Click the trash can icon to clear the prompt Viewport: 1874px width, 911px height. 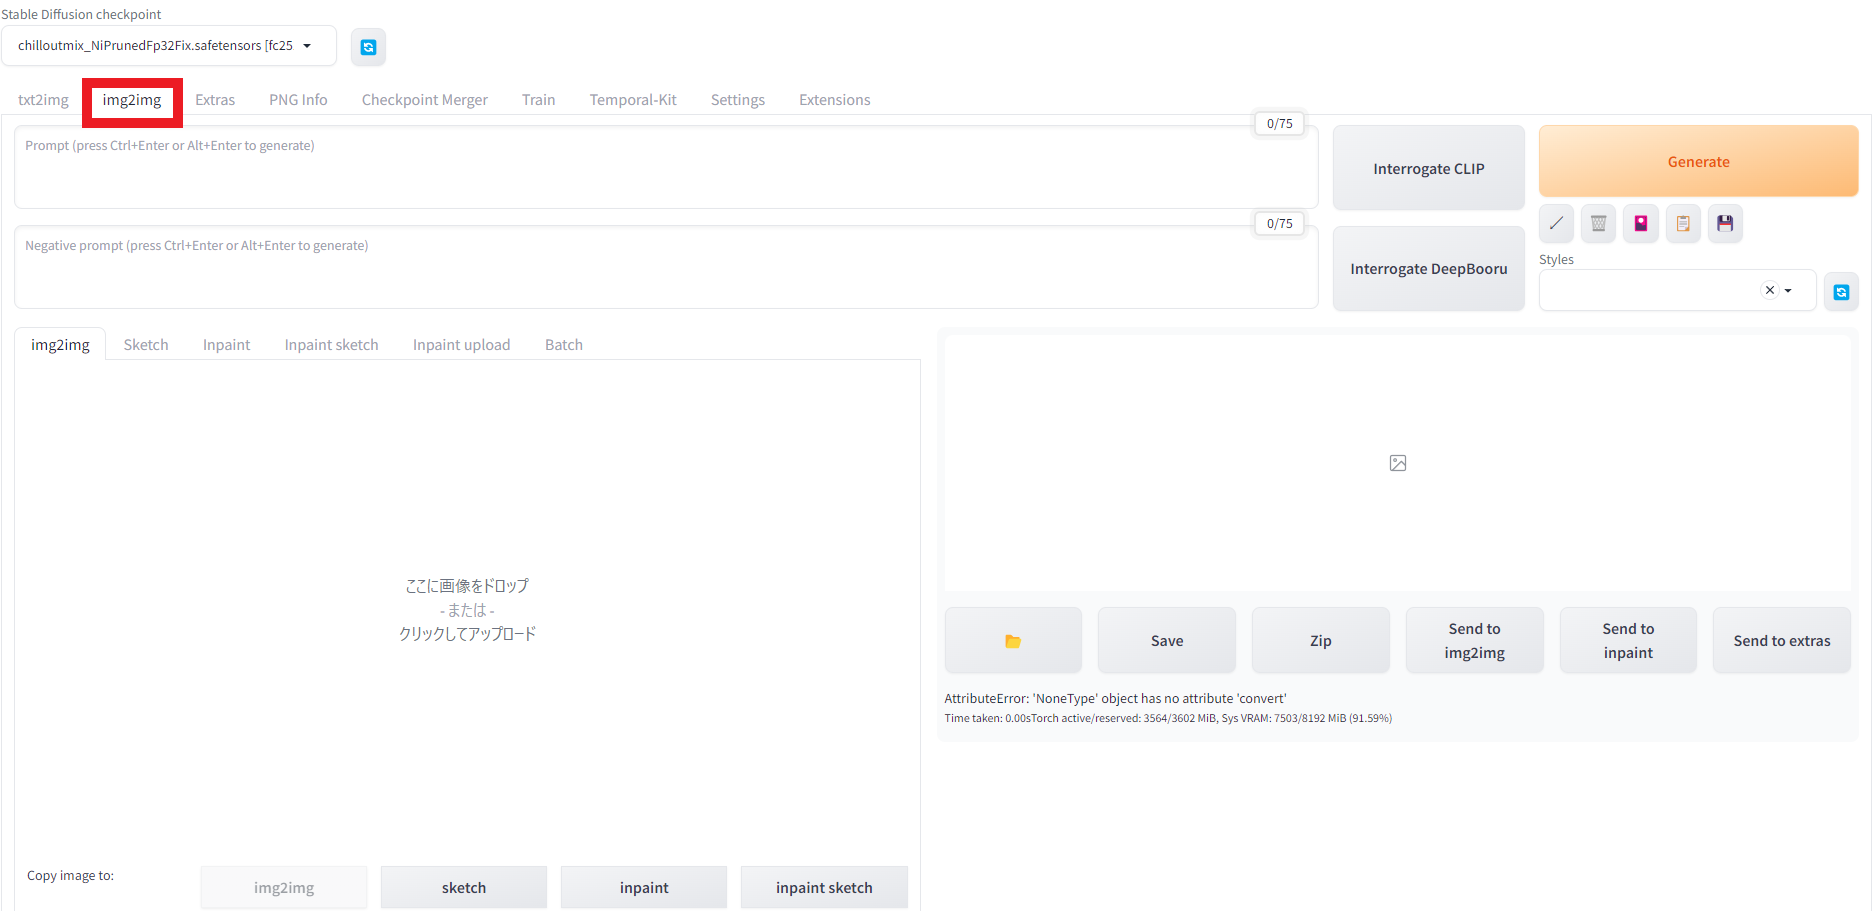coord(1598,224)
